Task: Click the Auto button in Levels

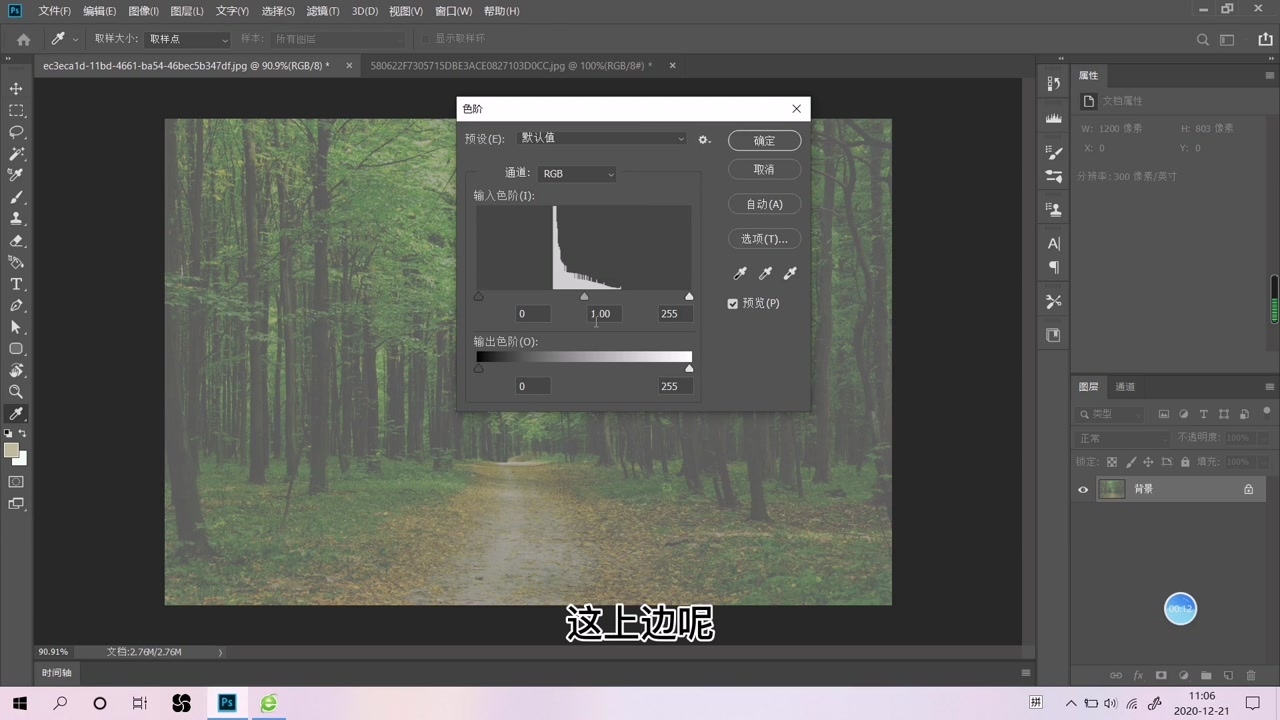Action: click(x=765, y=204)
